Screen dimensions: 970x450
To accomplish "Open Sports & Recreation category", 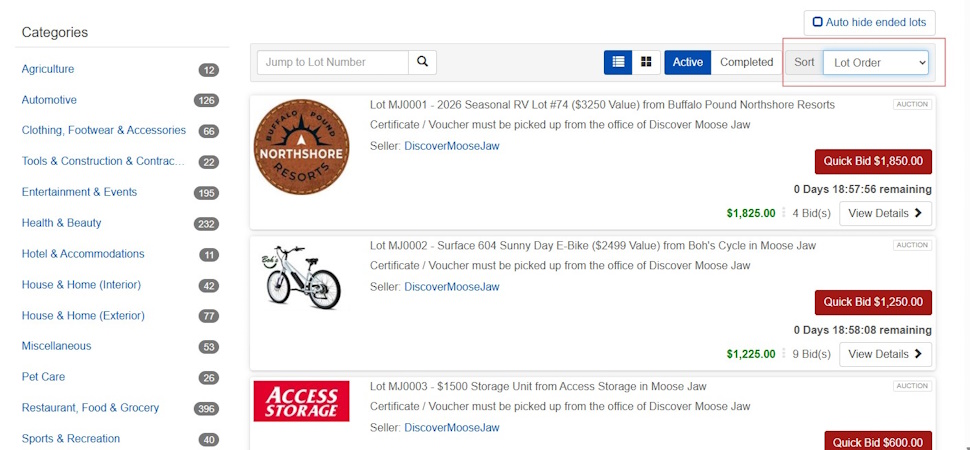I will click(x=71, y=439).
